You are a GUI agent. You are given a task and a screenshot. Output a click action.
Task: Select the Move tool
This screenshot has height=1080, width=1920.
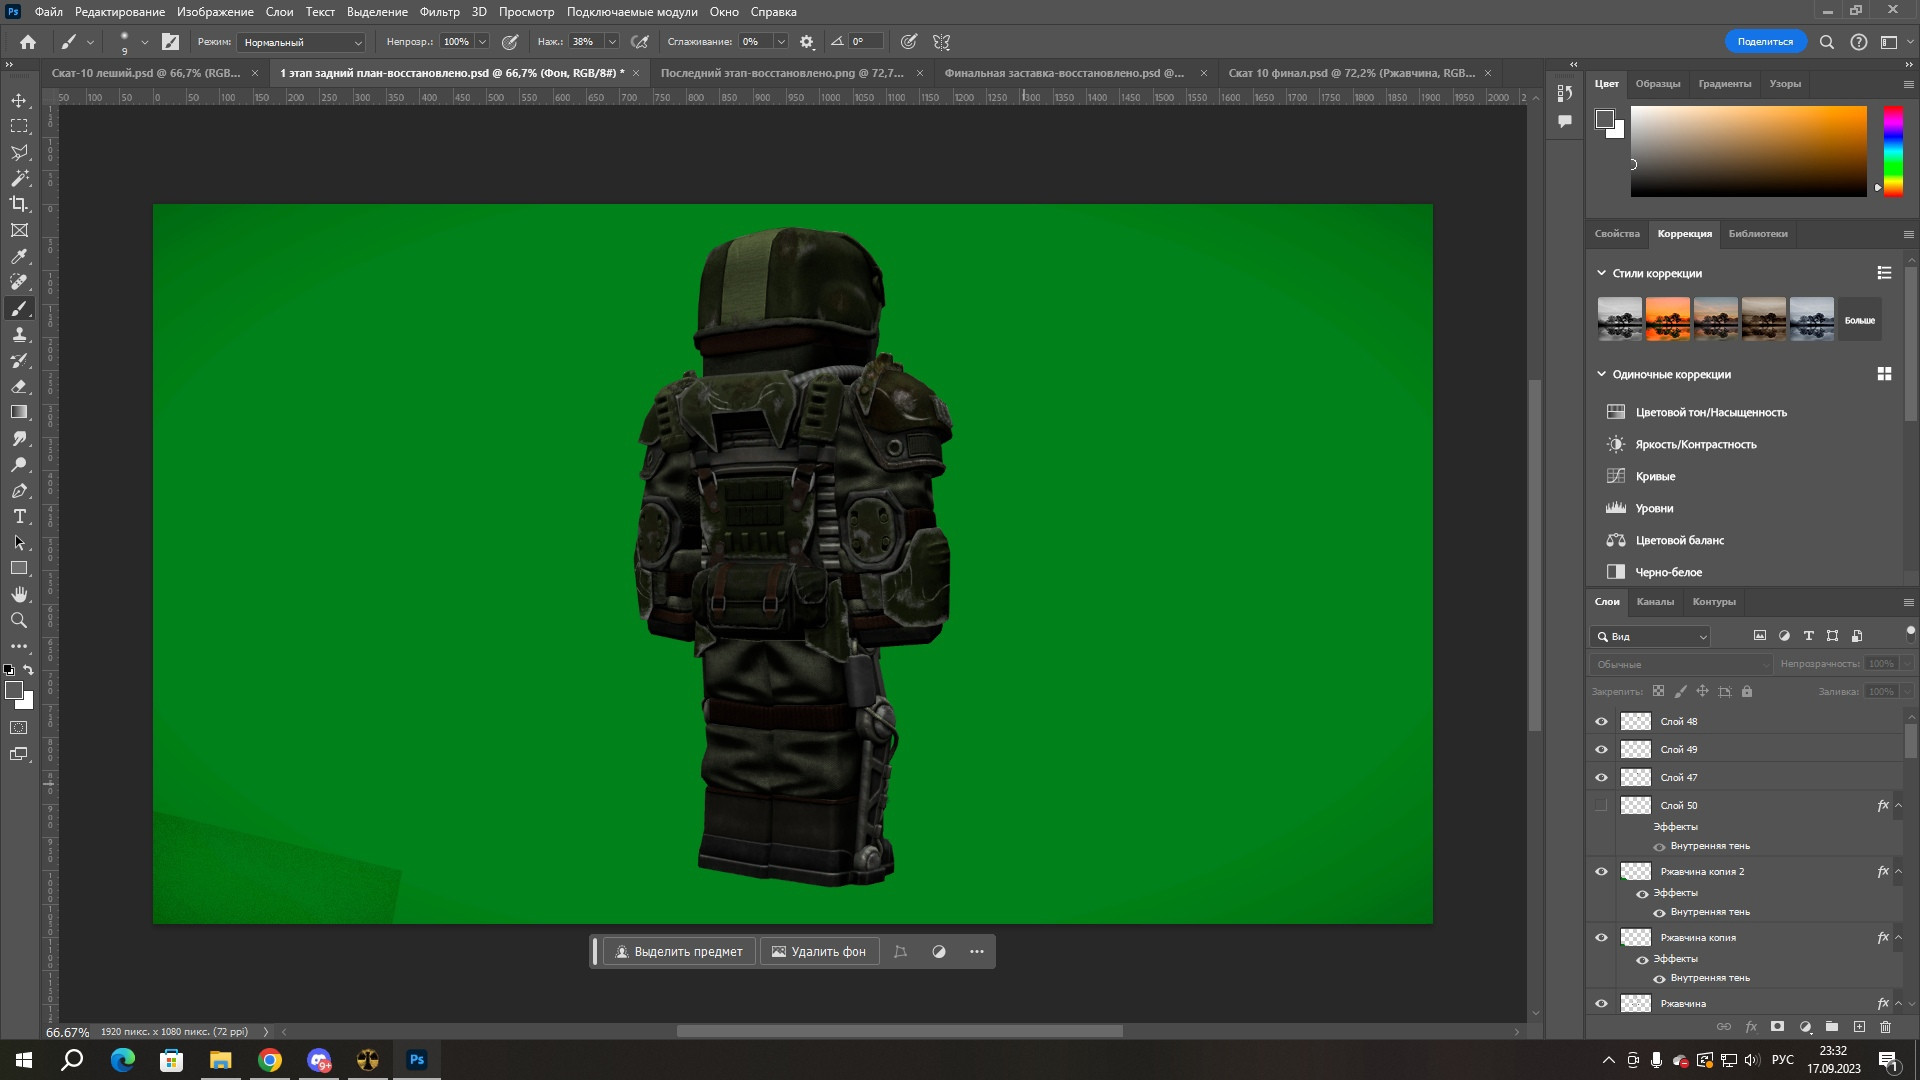point(19,101)
